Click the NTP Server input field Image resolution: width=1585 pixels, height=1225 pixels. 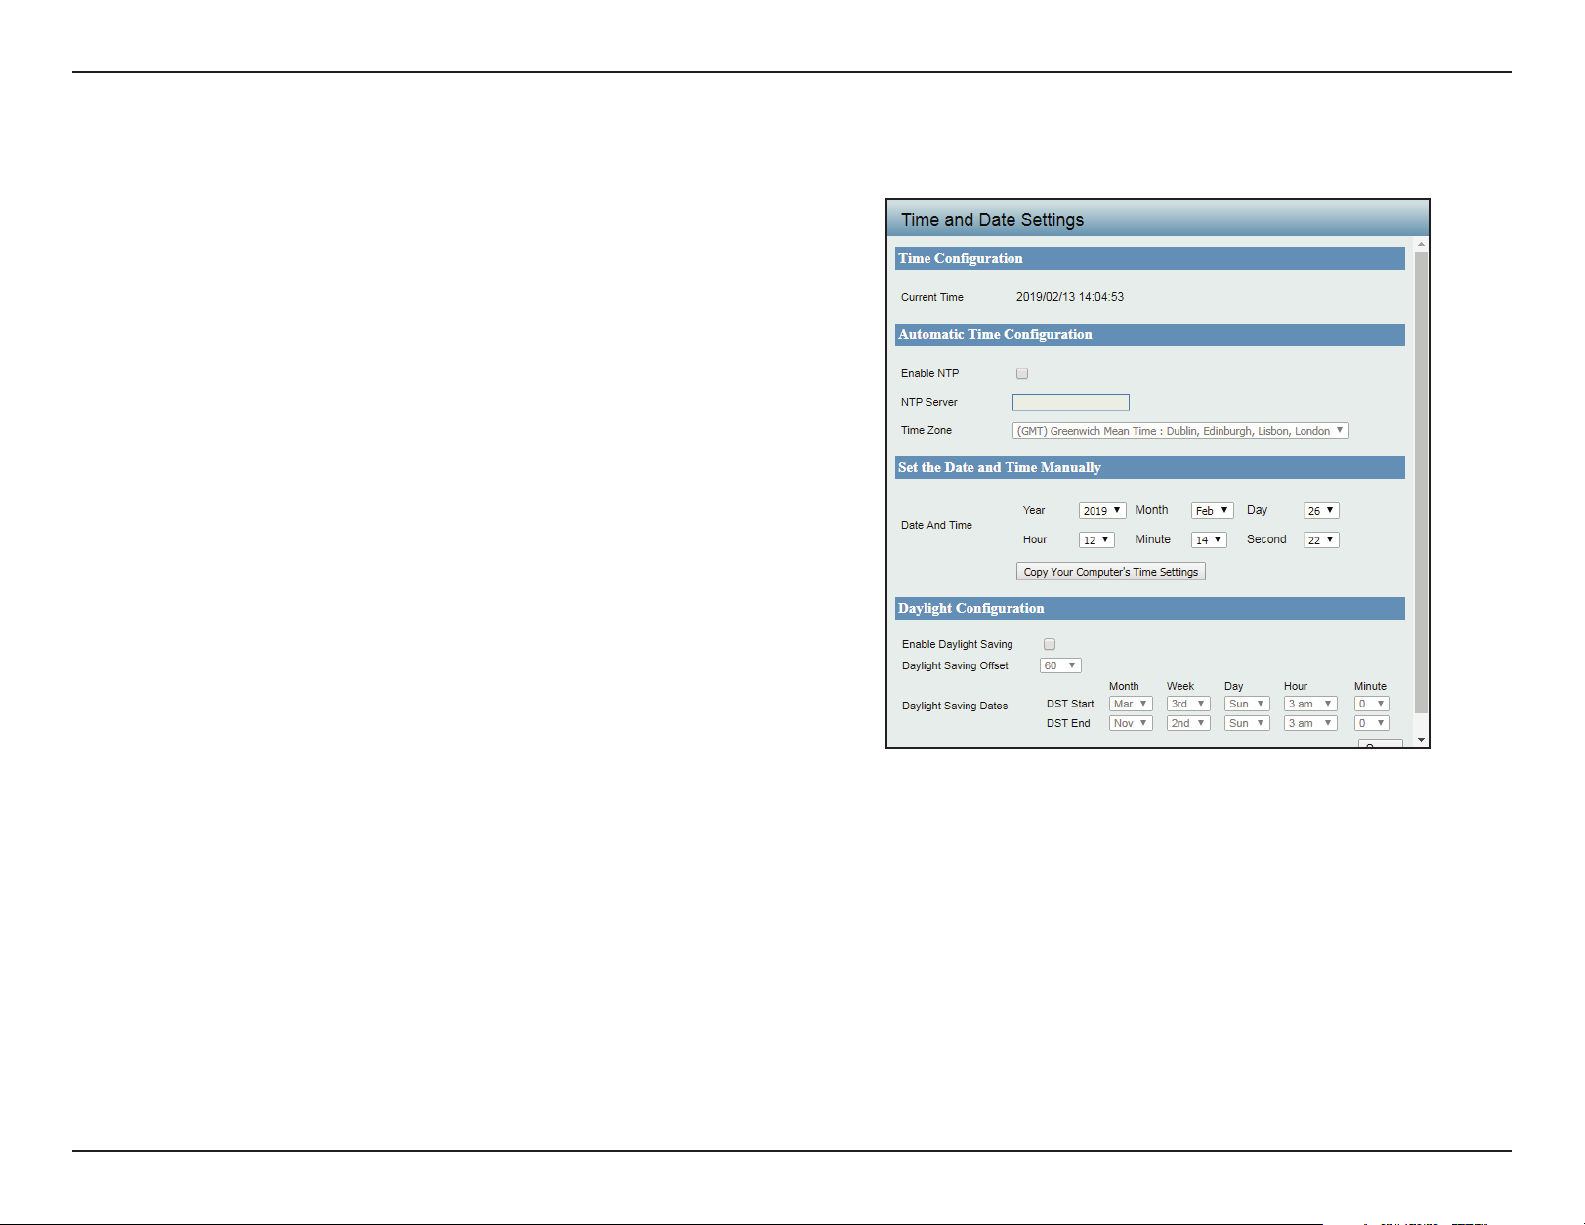point(1071,402)
